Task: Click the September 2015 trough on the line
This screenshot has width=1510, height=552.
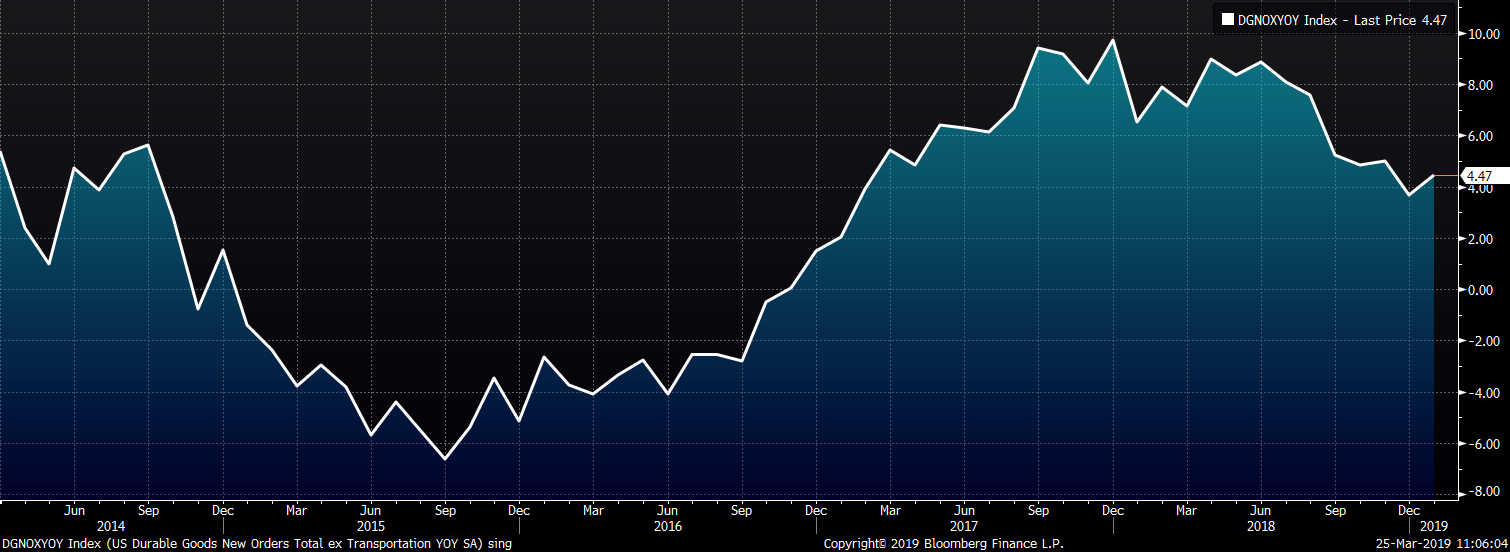Action: point(445,459)
